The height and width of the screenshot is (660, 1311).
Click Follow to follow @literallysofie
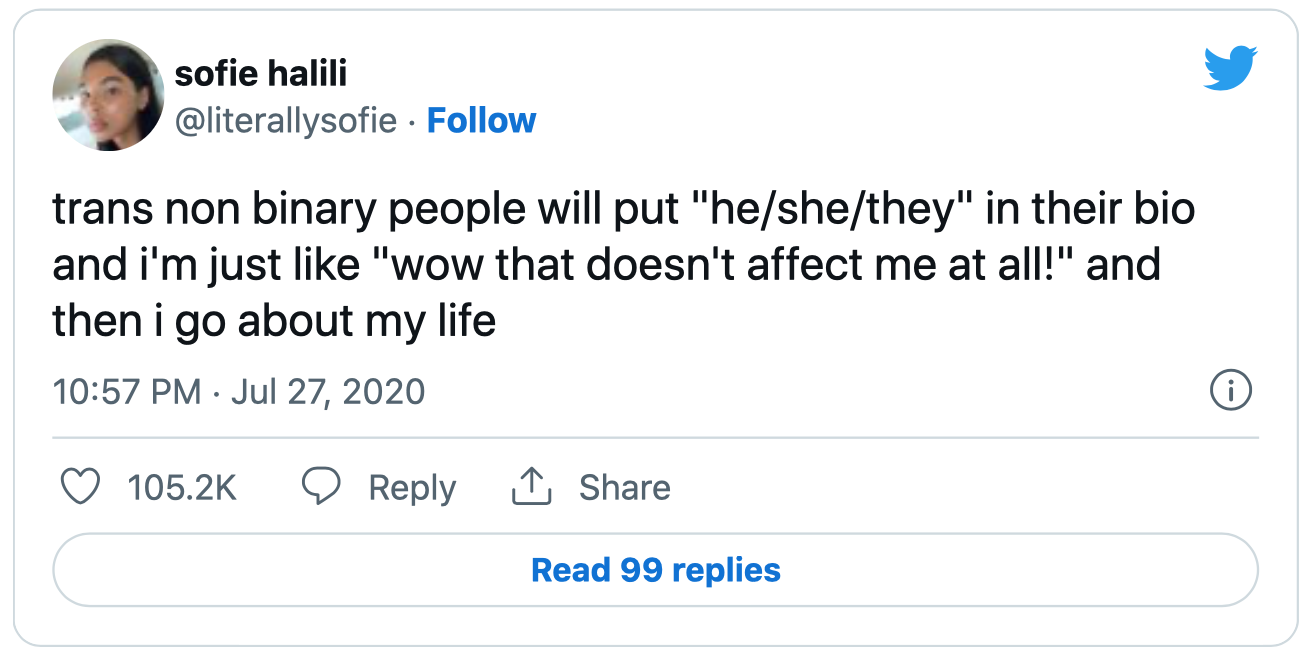(x=481, y=120)
